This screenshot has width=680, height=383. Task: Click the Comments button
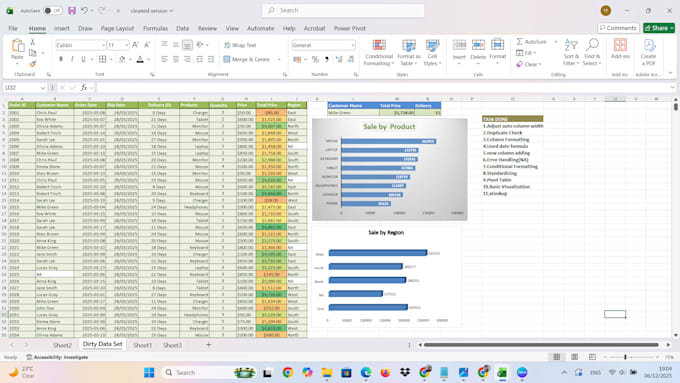618,28
